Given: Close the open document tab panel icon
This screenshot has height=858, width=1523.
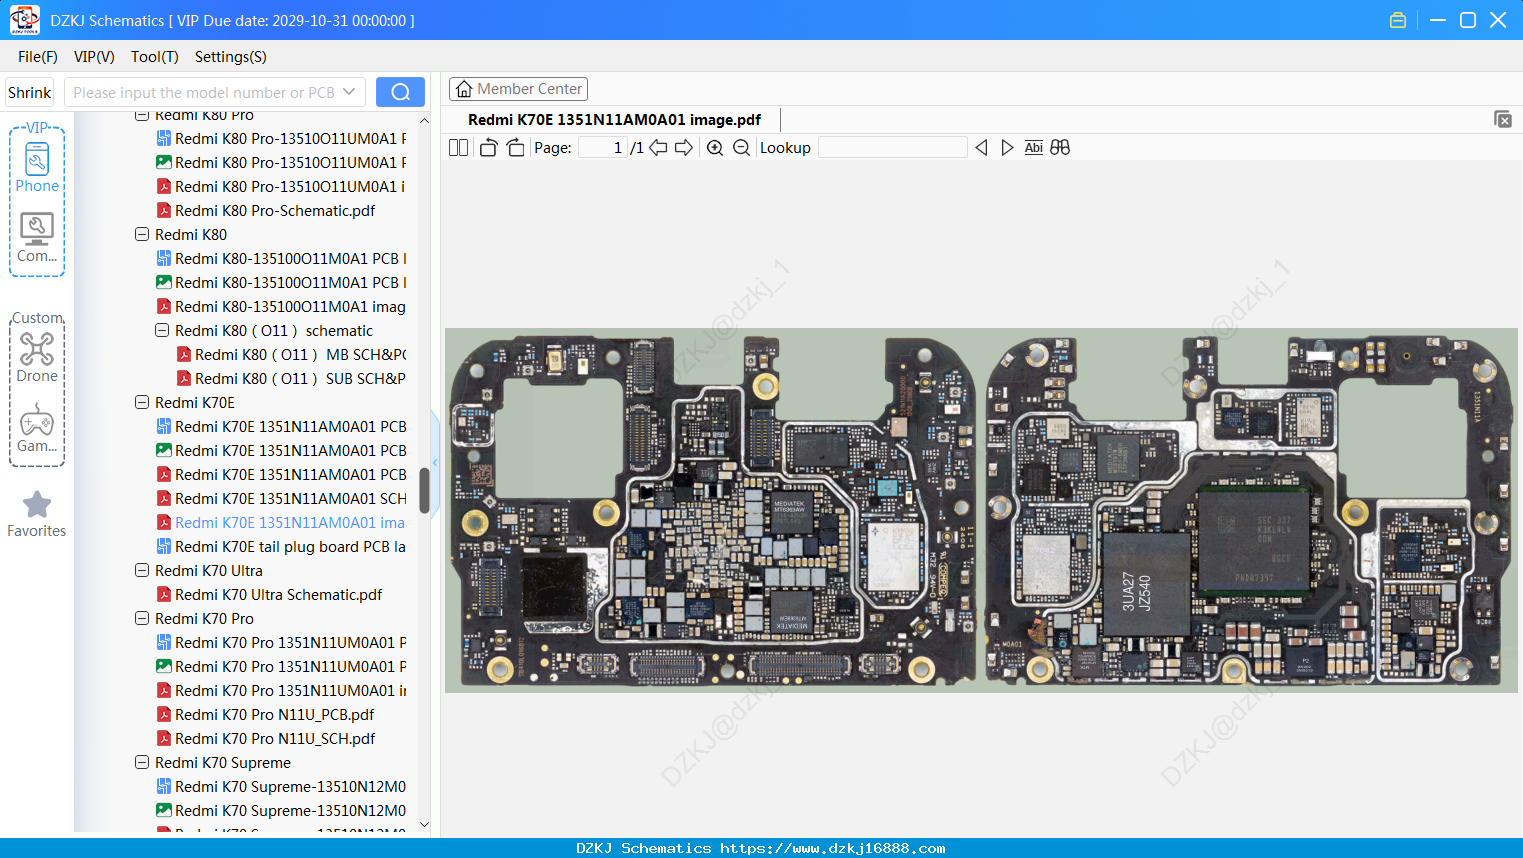Looking at the screenshot, I should 1503,119.
